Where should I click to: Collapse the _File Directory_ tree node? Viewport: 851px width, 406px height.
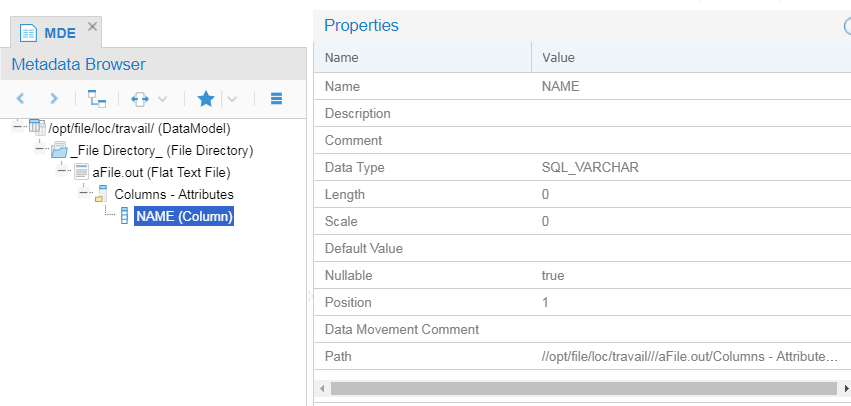click(40, 150)
